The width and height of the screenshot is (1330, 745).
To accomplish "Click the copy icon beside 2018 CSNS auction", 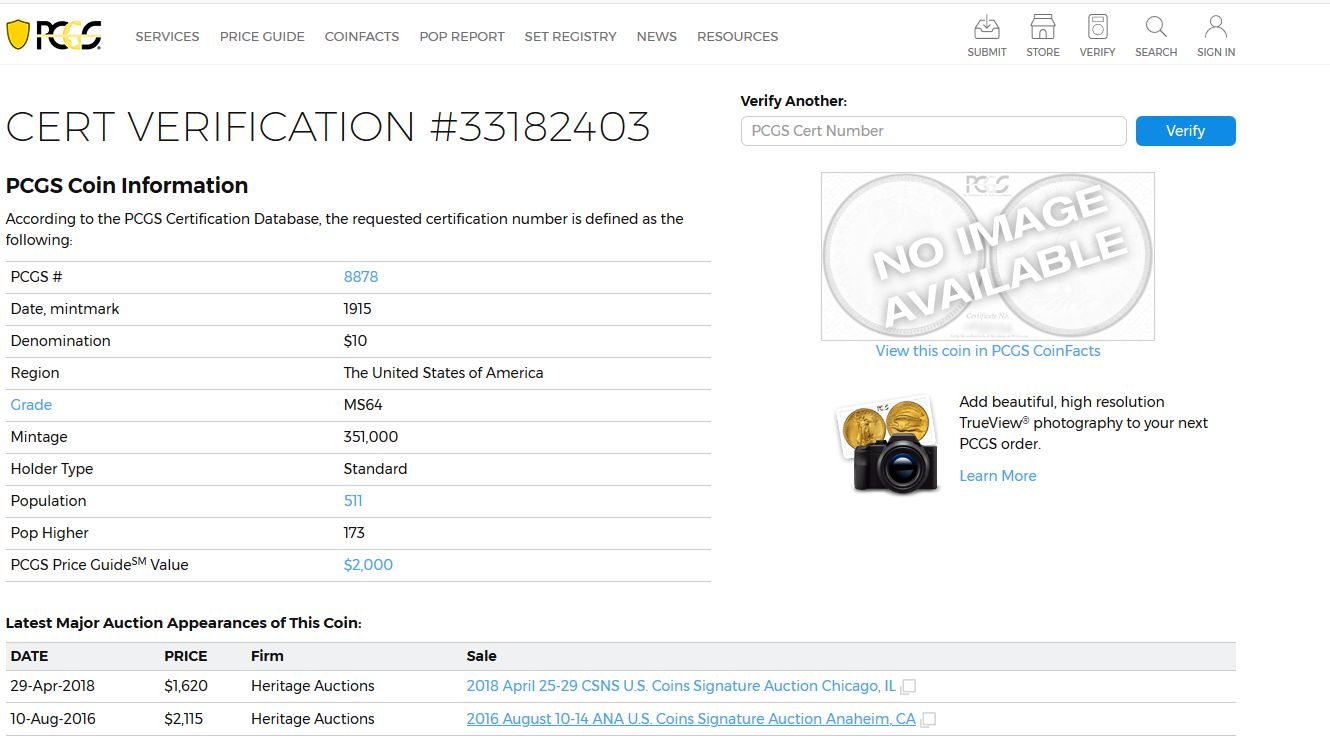I will 908,687.
